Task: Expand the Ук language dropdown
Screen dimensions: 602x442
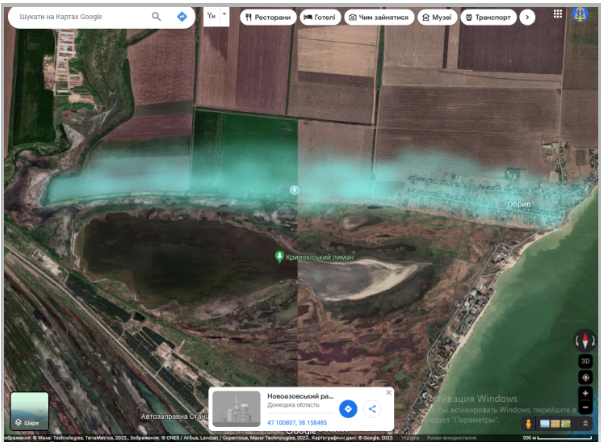Action: 215,17
